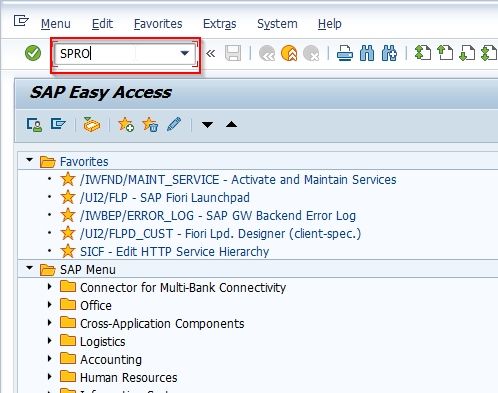Click folder icon next to Logistics
The width and height of the screenshot is (498, 393).
(68, 340)
